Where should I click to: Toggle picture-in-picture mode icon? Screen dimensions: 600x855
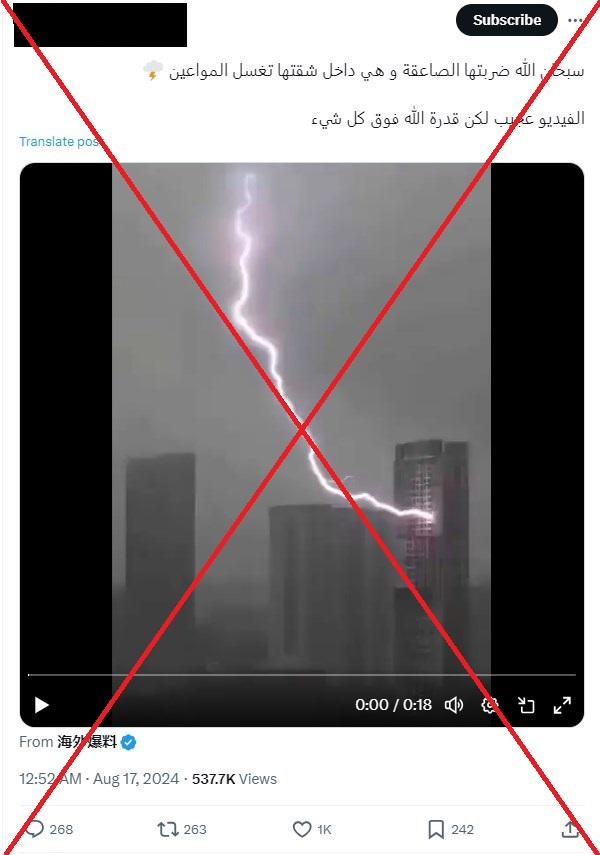pos(526,705)
